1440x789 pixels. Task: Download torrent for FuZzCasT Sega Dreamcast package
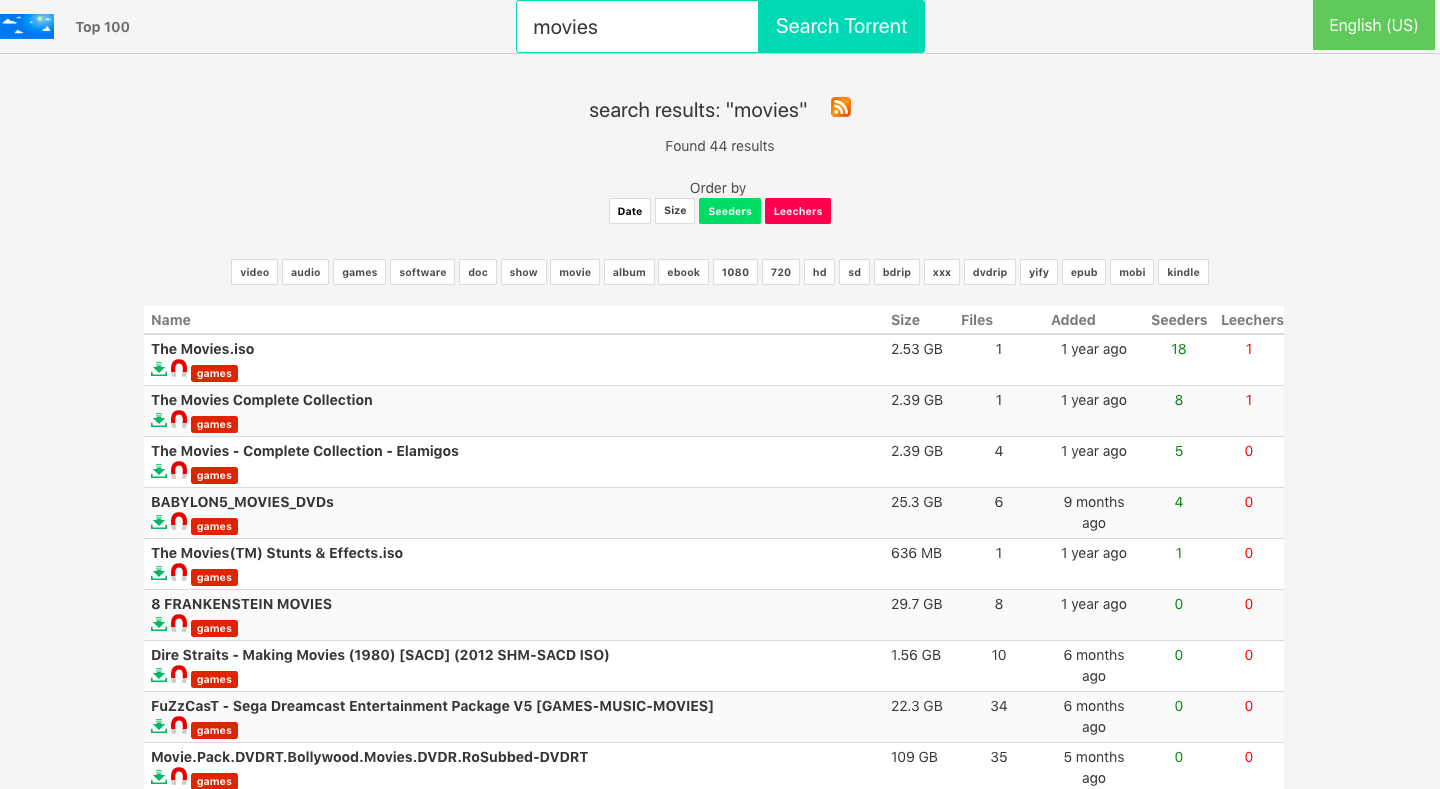tap(159, 726)
